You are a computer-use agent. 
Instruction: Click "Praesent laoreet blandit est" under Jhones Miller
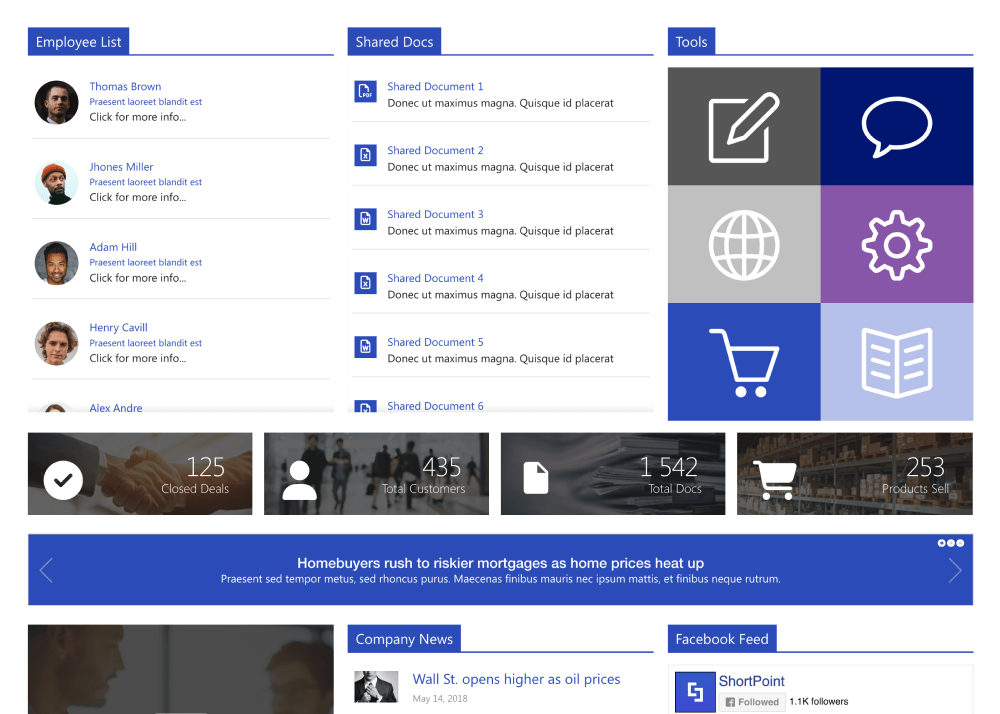point(145,182)
